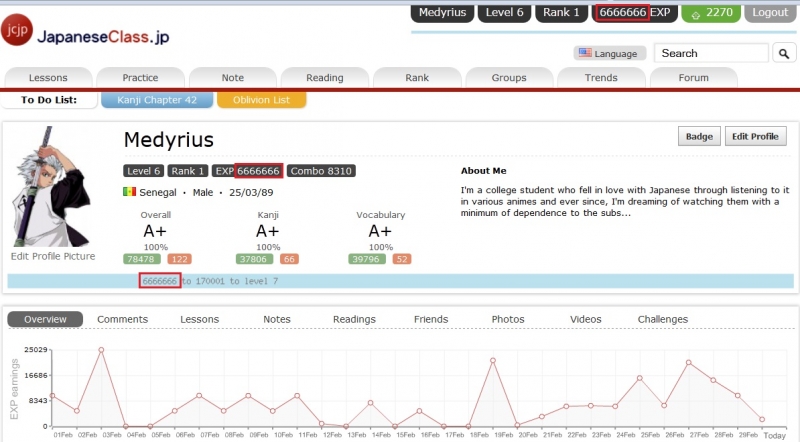Open the Lessons navigation tab
The width and height of the screenshot is (800, 442).
(49, 77)
